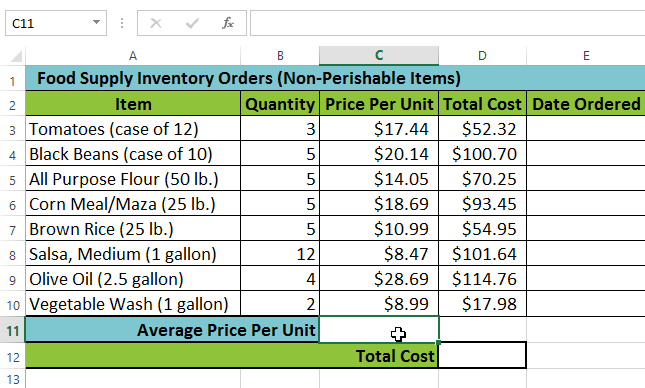645x388 pixels.
Task: Select row 11 header
Action: click(12, 329)
